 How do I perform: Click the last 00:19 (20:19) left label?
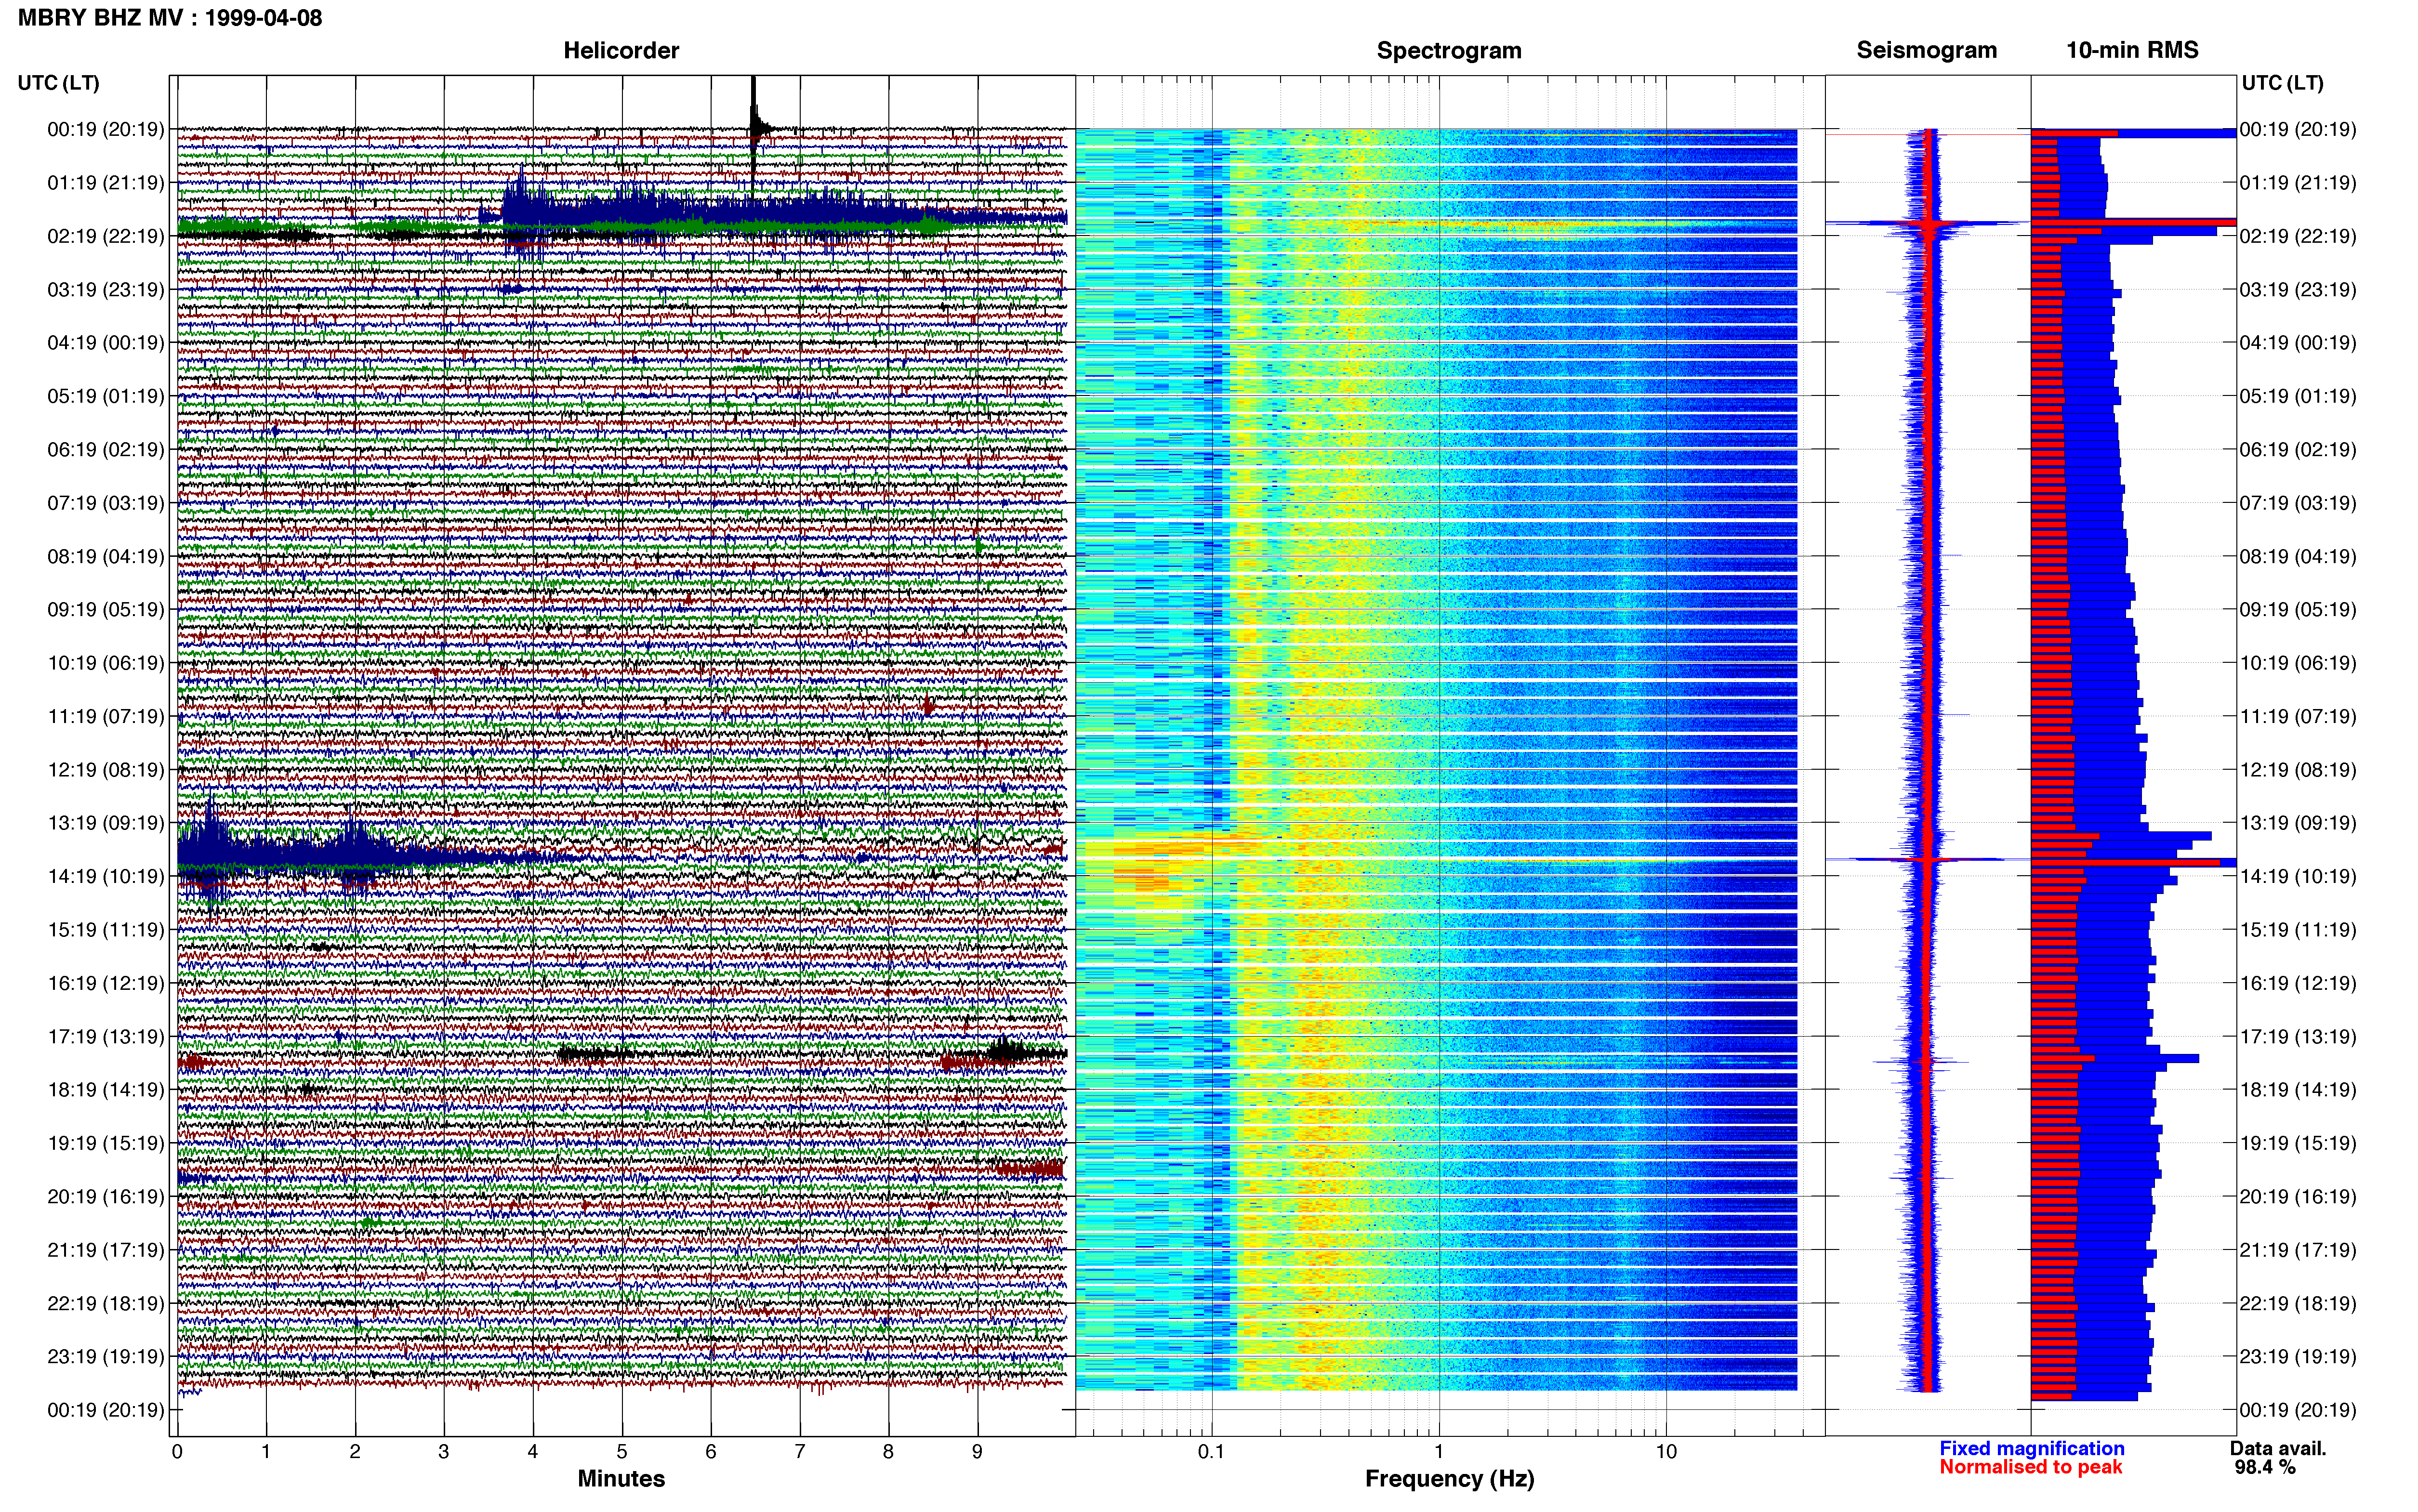click(106, 1409)
